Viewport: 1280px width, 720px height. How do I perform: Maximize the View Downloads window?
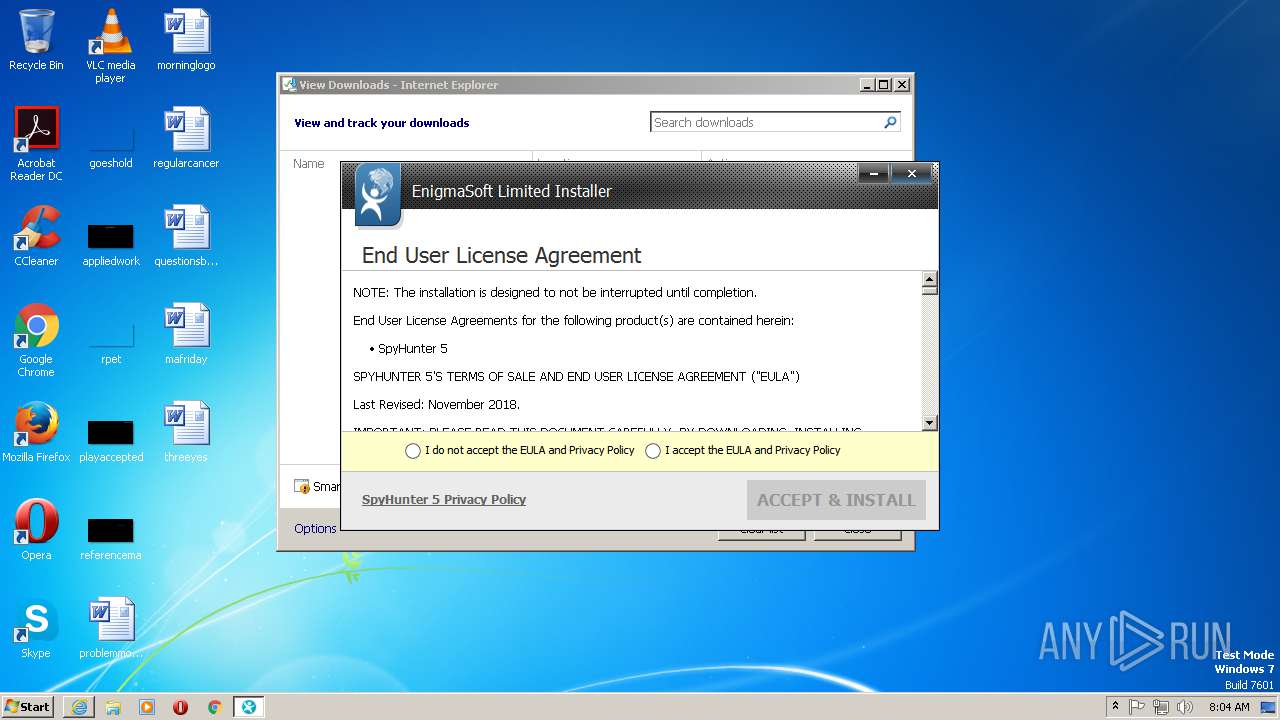[883, 85]
